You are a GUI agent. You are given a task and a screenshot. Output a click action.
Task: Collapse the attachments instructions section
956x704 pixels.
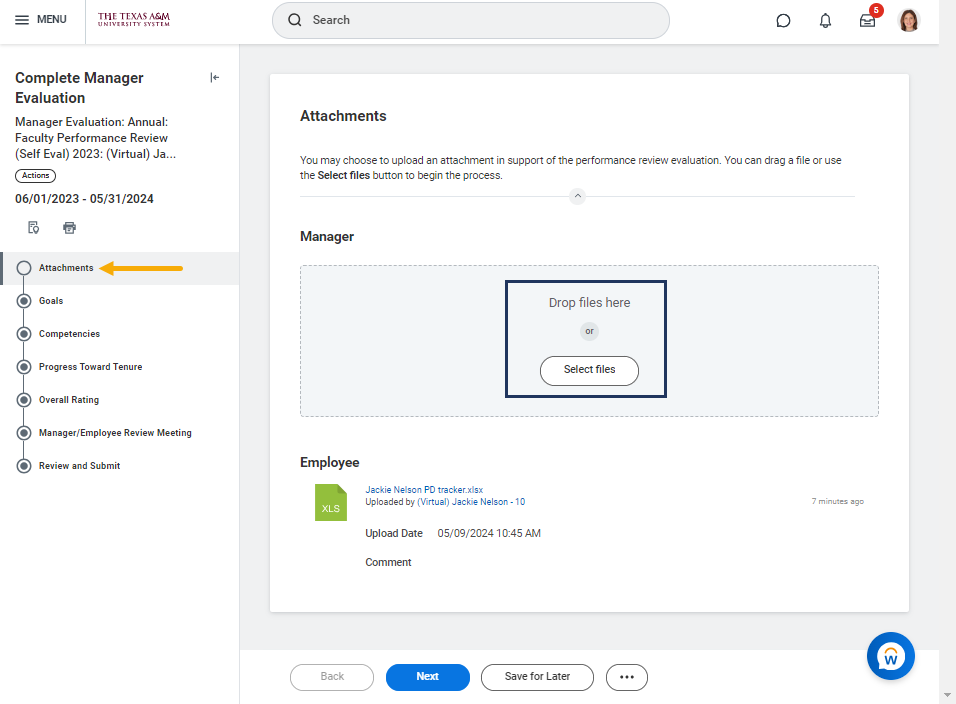[577, 196]
